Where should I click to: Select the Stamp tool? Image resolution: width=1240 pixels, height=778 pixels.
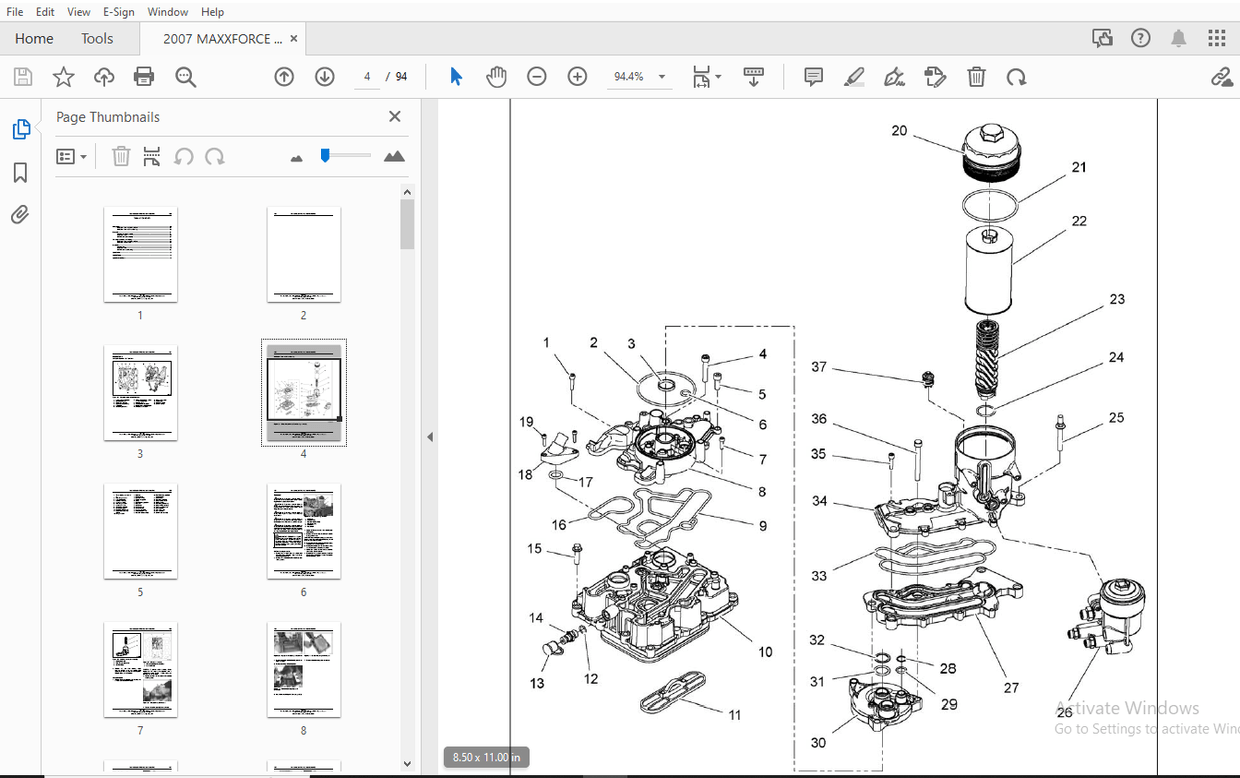pyautogui.click(x=935, y=76)
